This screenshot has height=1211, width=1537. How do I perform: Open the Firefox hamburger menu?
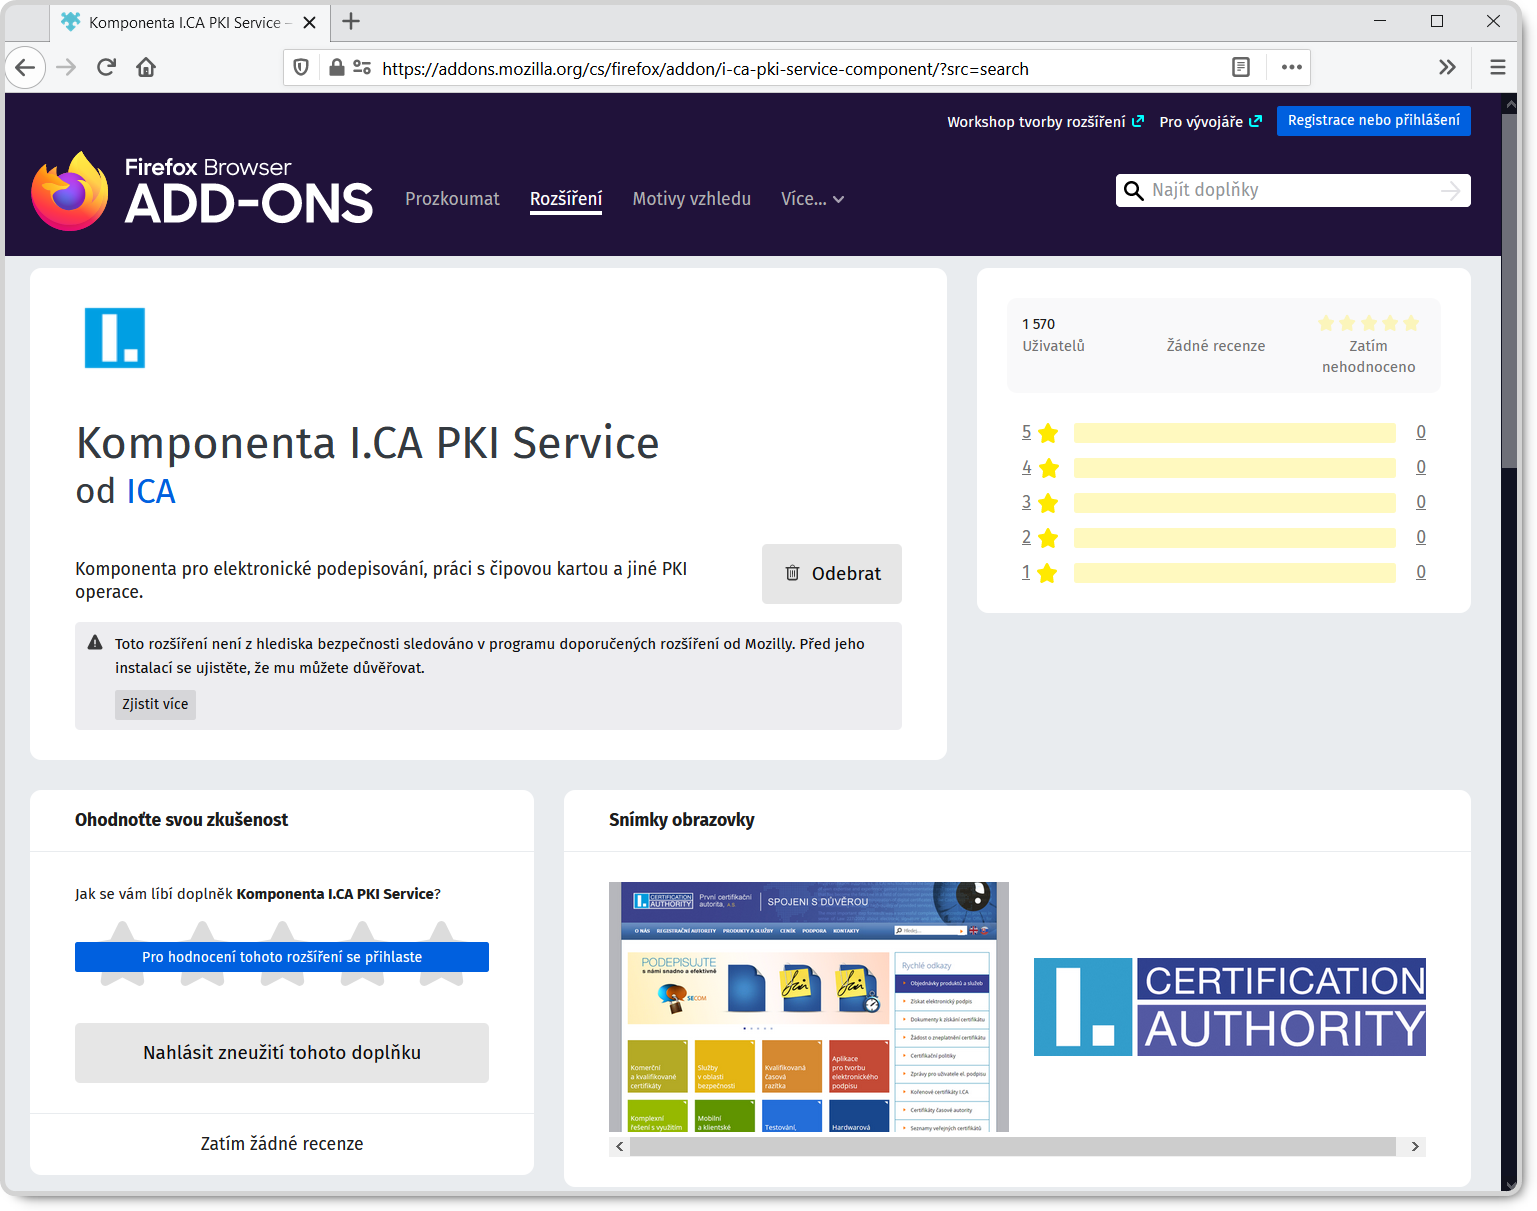[x=1497, y=68]
